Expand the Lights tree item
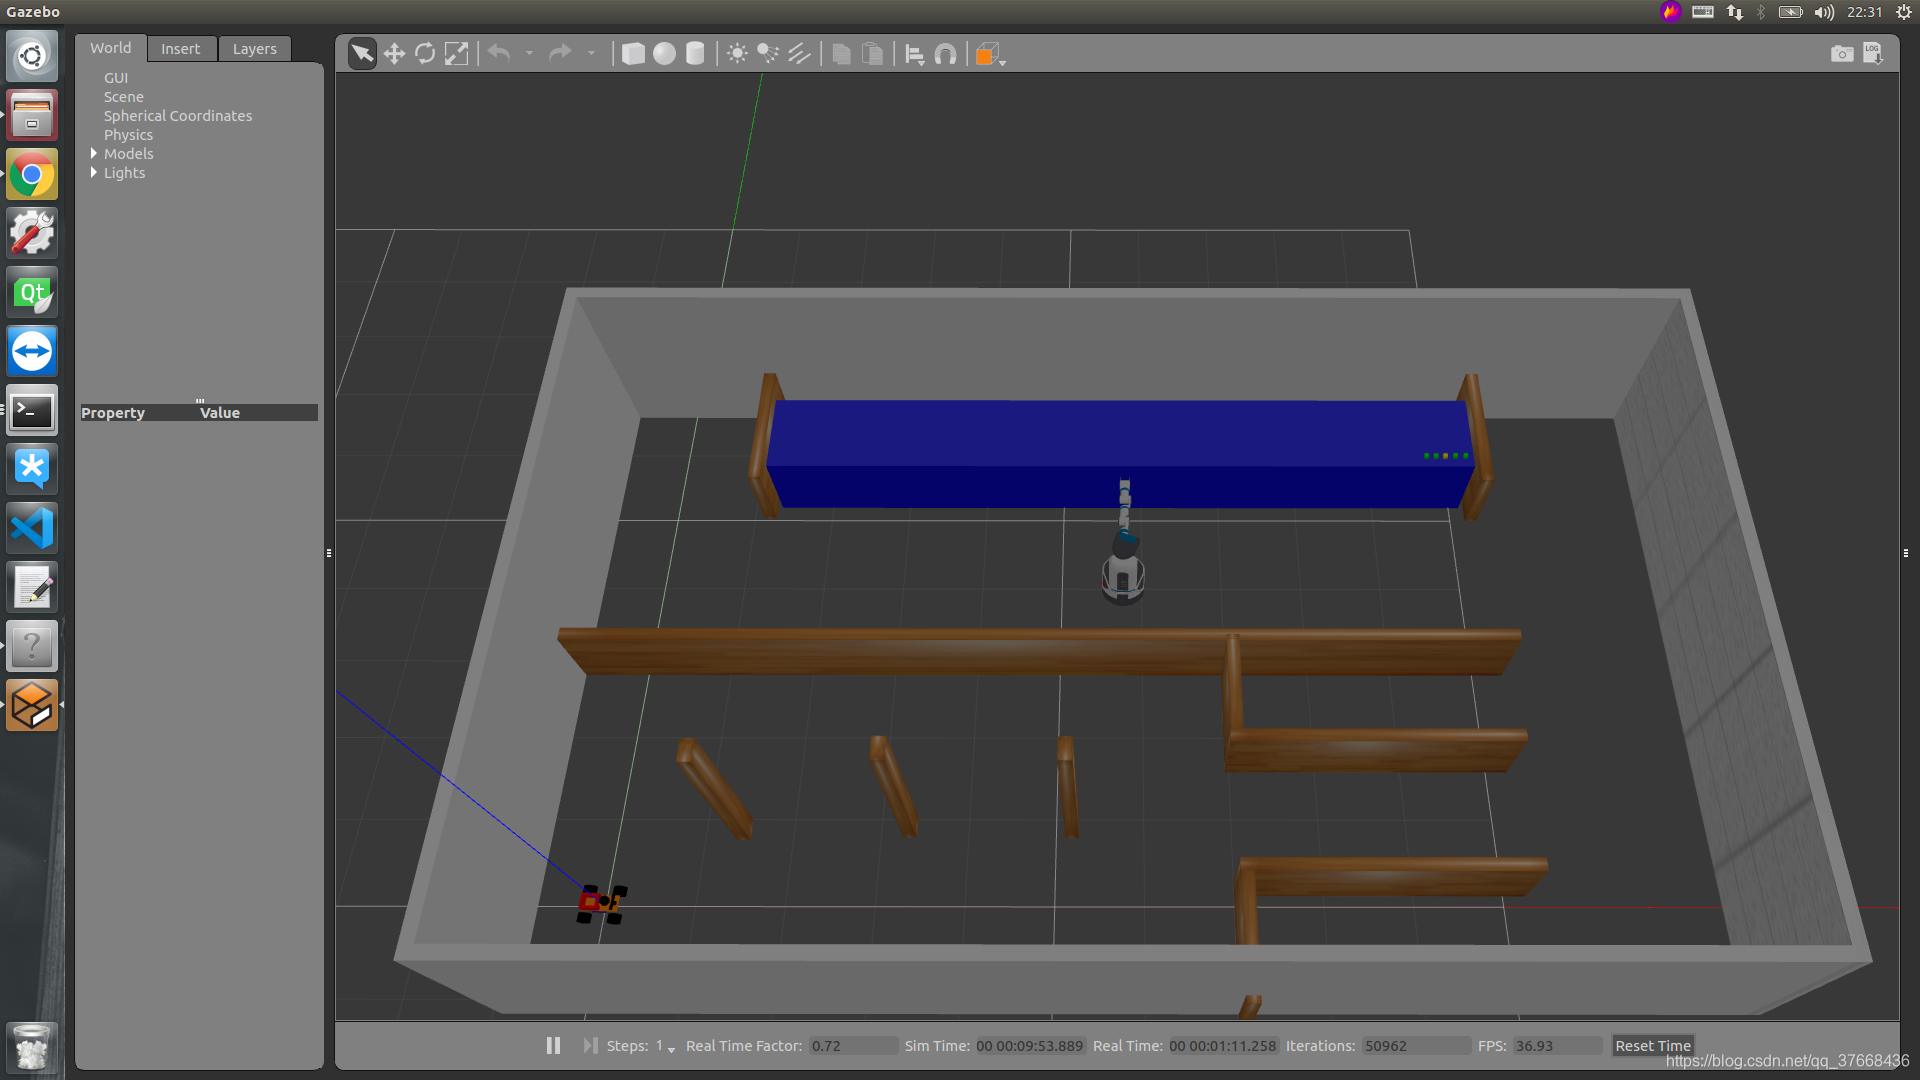1920x1080 pixels. point(94,173)
